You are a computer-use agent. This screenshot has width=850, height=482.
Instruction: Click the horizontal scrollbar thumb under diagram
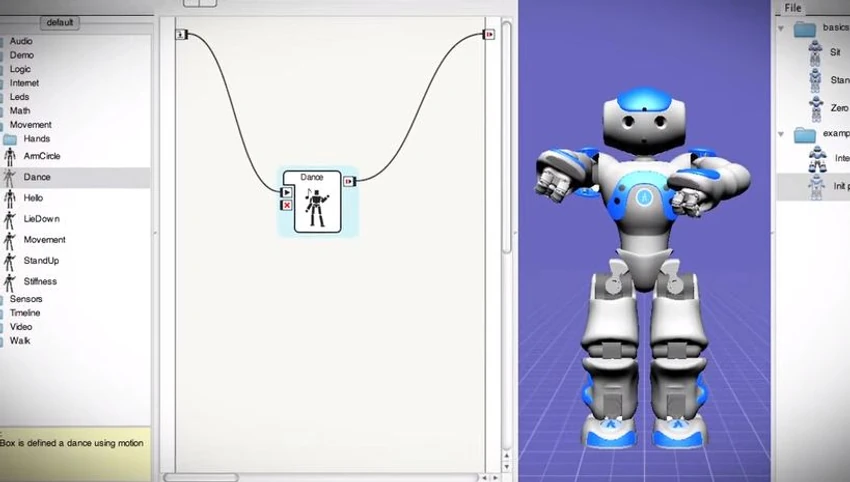tap(201, 478)
